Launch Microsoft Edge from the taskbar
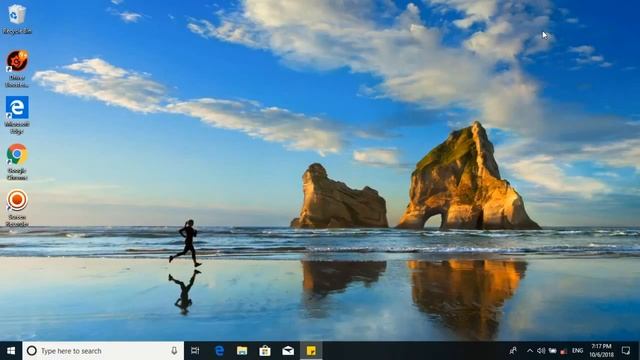The image size is (640, 360). pos(219,351)
